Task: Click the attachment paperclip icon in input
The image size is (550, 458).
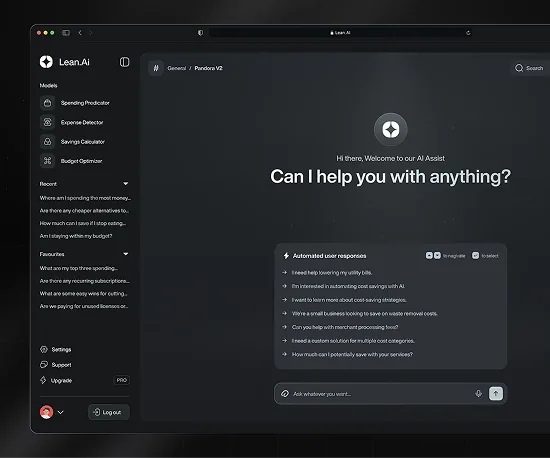Action: 285,394
